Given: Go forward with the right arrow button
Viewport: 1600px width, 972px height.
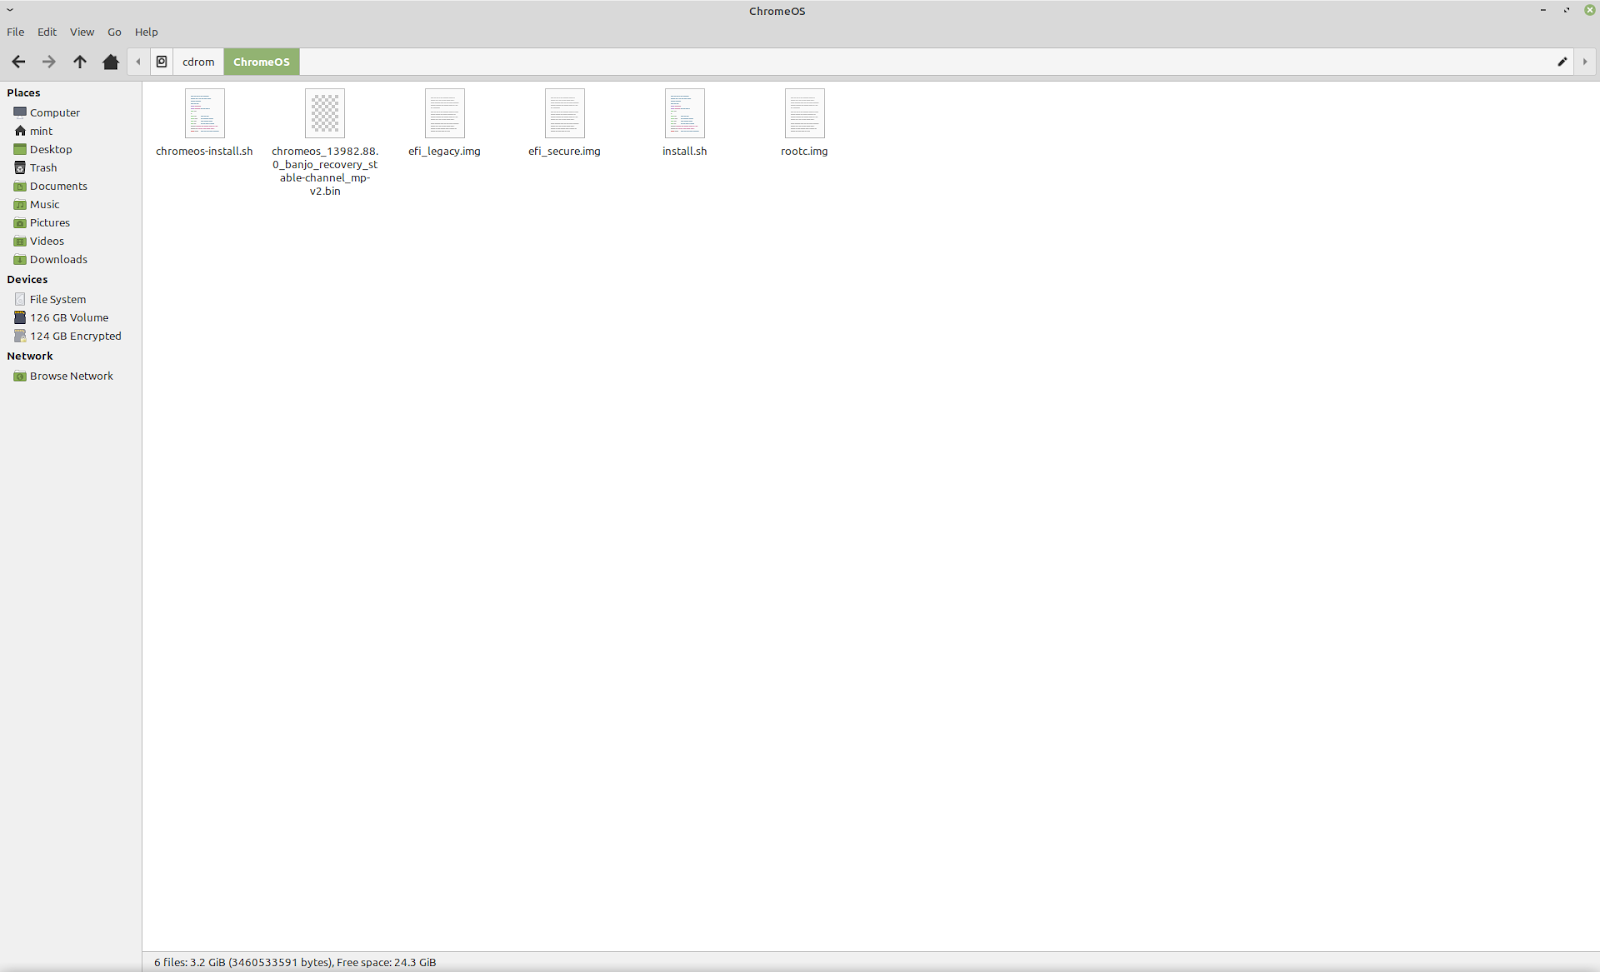Looking at the screenshot, I should (x=48, y=62).
